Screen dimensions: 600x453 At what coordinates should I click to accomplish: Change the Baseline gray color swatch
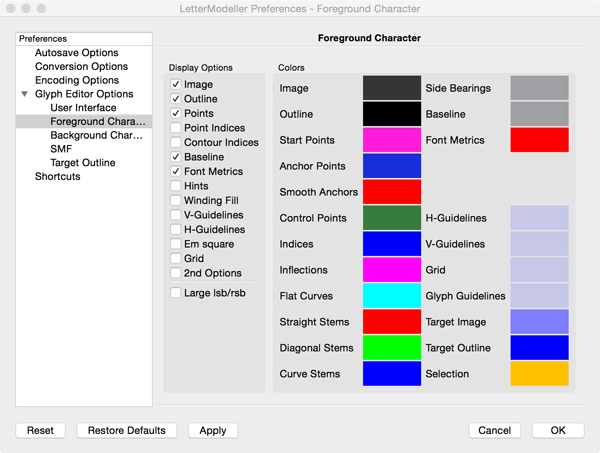pos(540,114)
